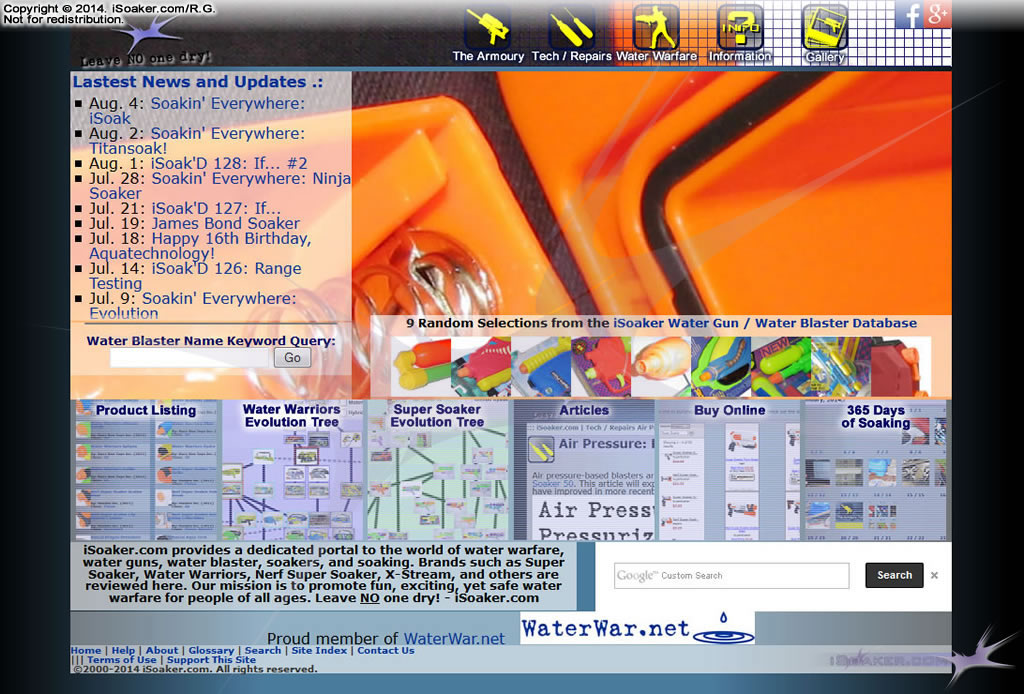Open the About footer link
This screenshot has height=694, width=1024.
162,650
